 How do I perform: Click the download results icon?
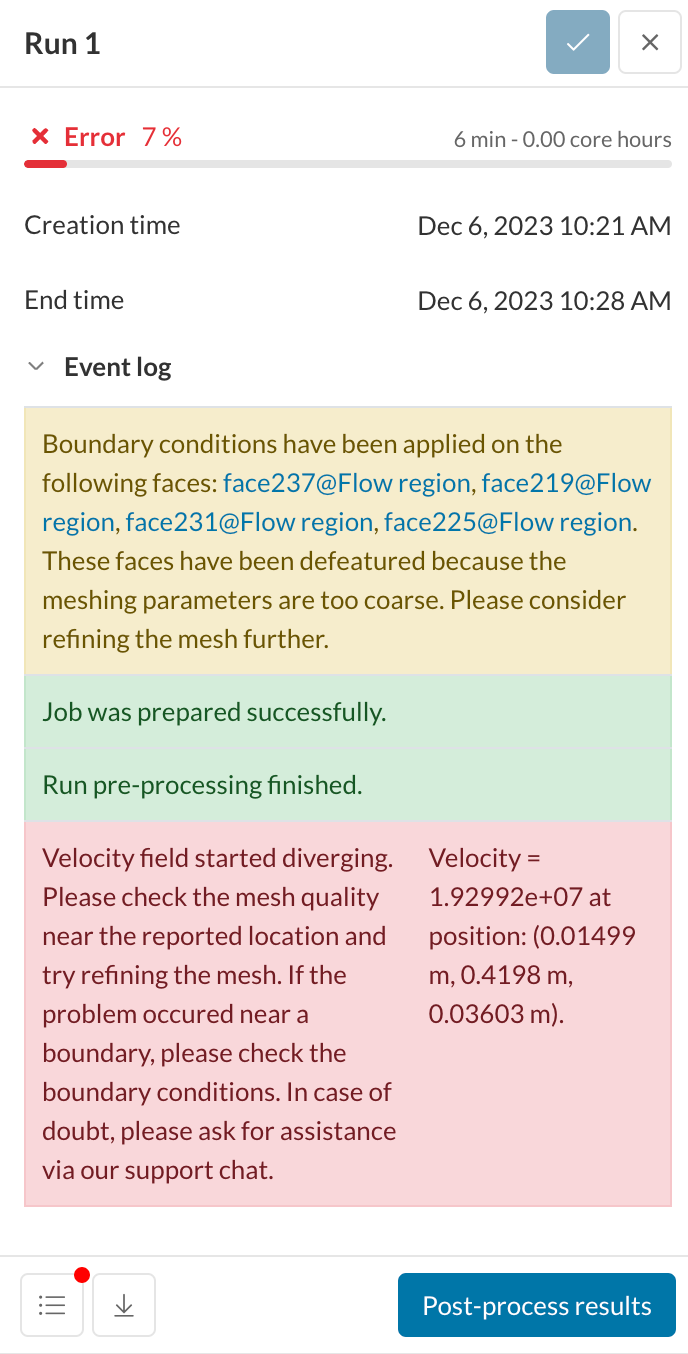tap(123, 1305)
